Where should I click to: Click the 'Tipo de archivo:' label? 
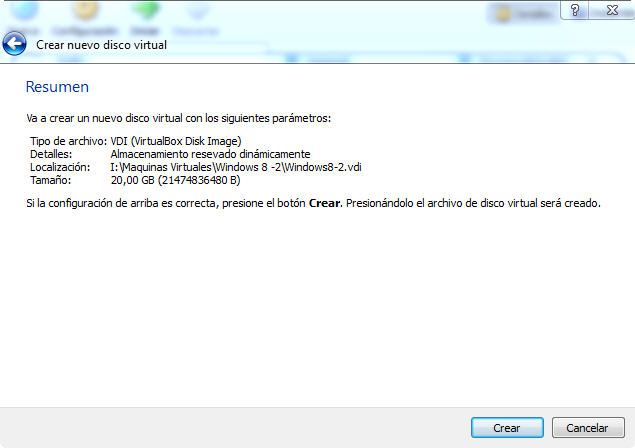point(68,141)
